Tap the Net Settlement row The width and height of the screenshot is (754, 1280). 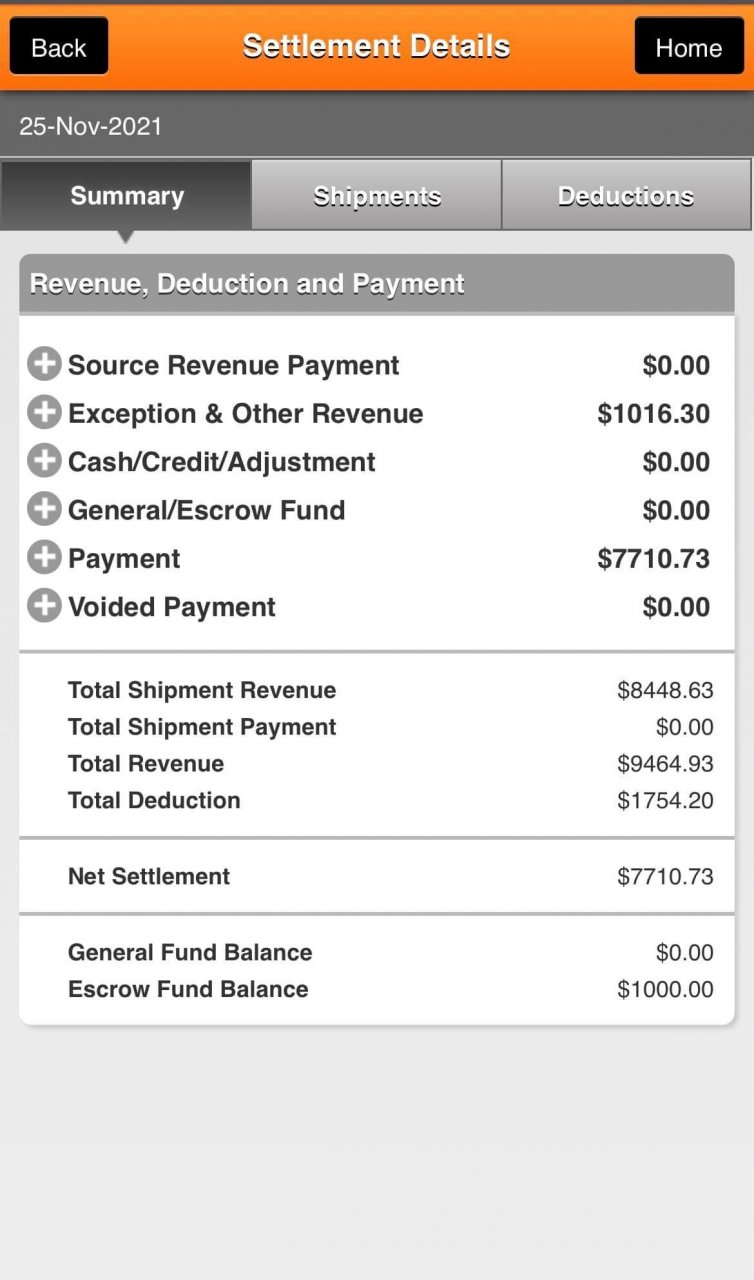(377, 877)
